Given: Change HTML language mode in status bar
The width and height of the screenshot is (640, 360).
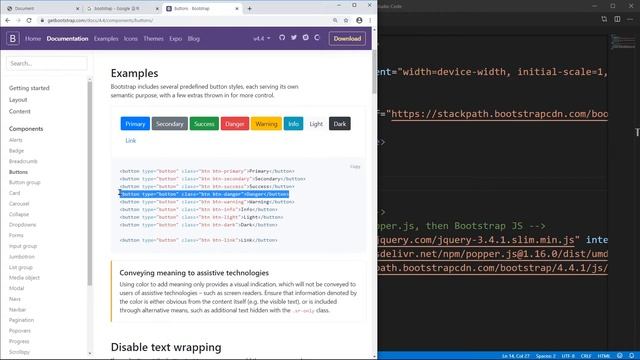Looking at the screenshot, I should (604, 356).
